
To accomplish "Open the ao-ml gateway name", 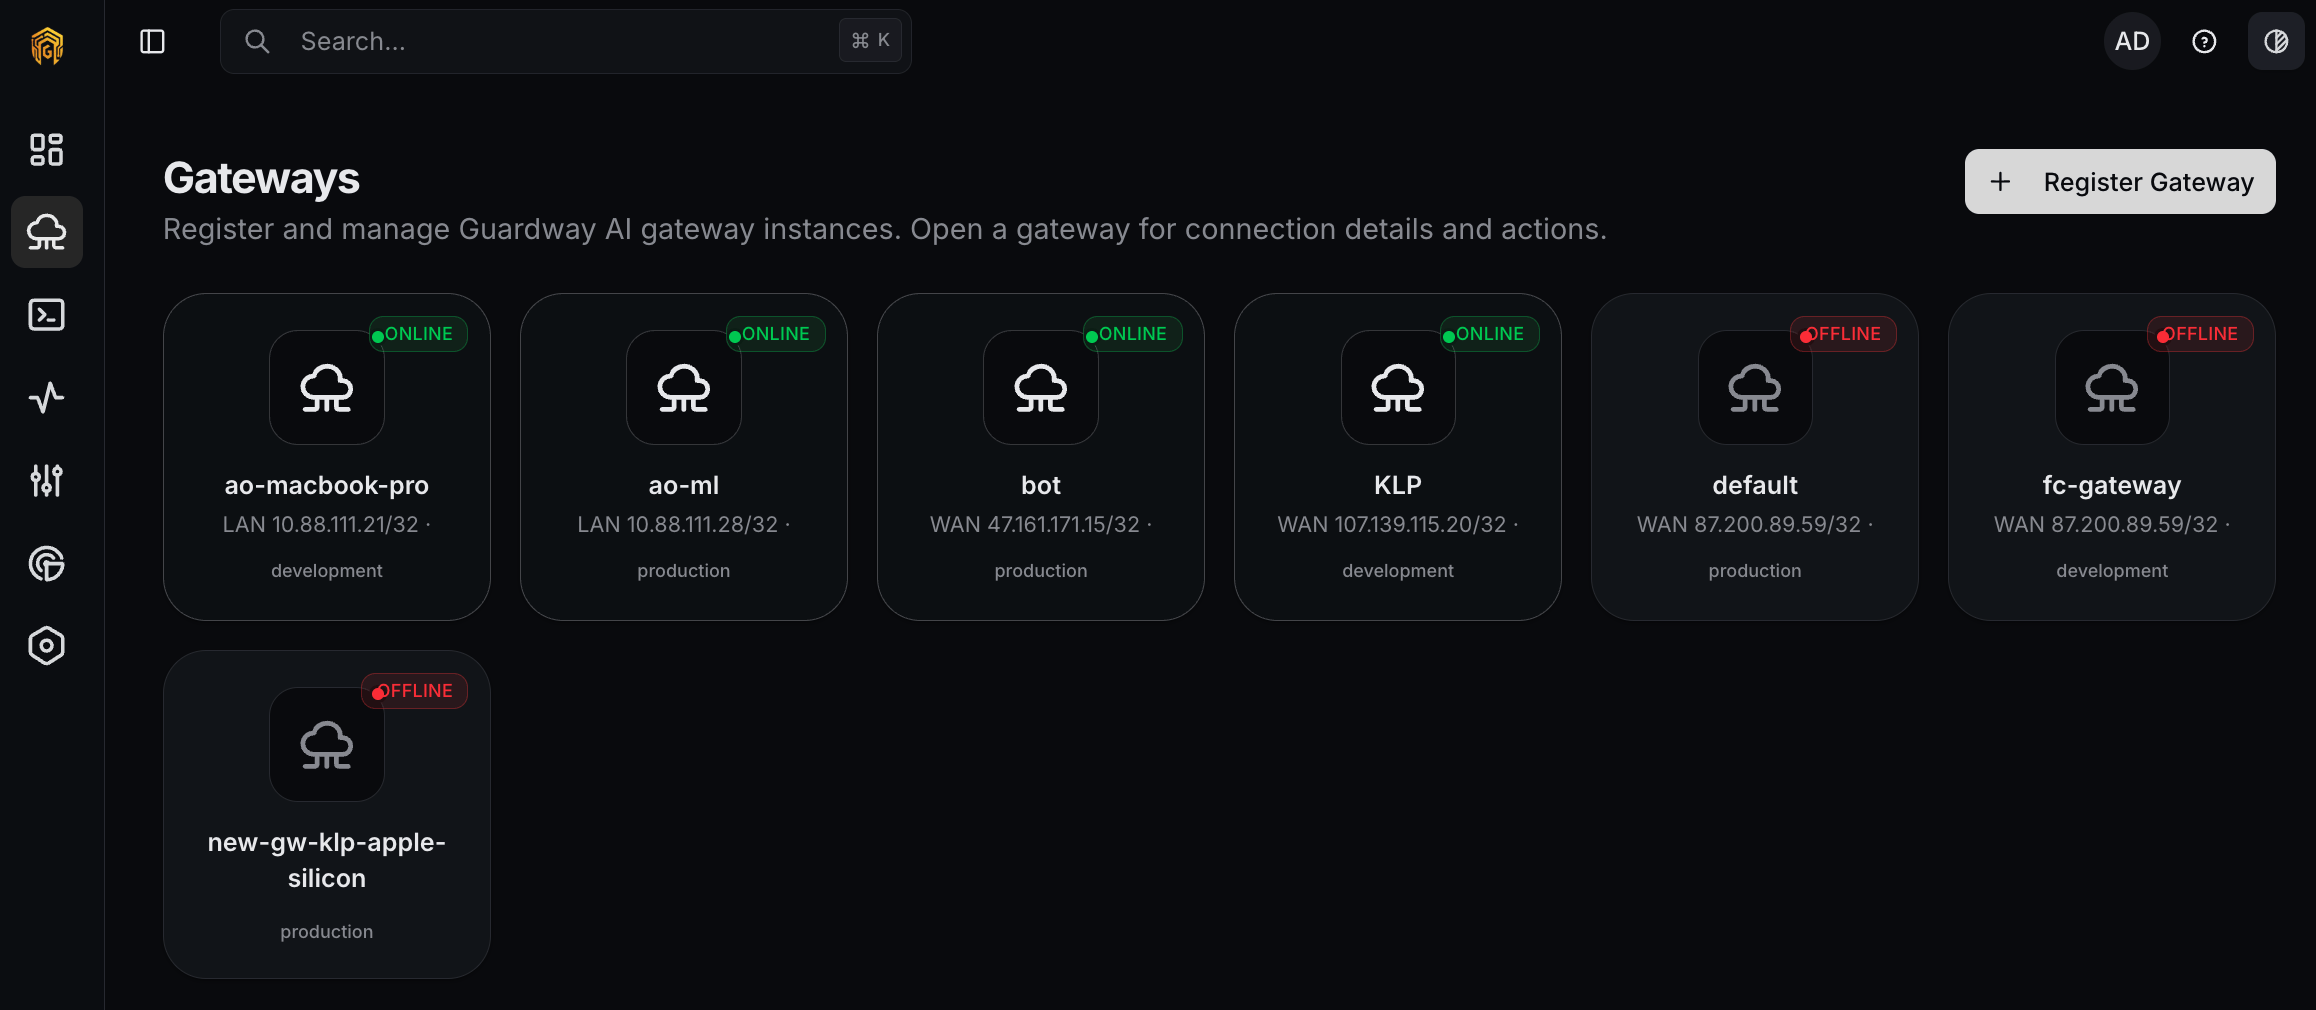I will [684, 486].
